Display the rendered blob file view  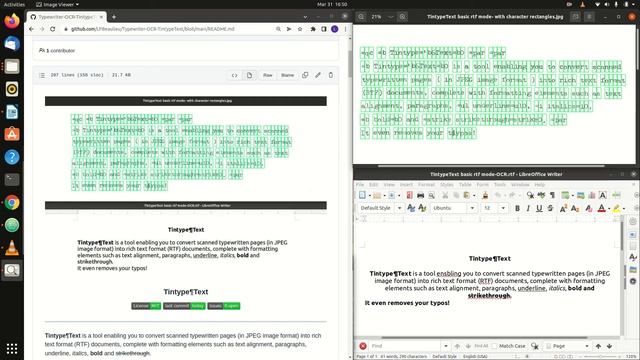point(249,75)
